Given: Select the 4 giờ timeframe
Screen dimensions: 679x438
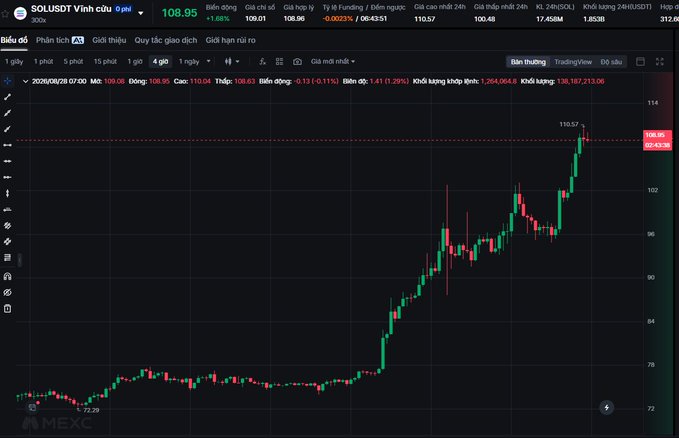Looking at the screenshot, I should (x=160, y=62).
